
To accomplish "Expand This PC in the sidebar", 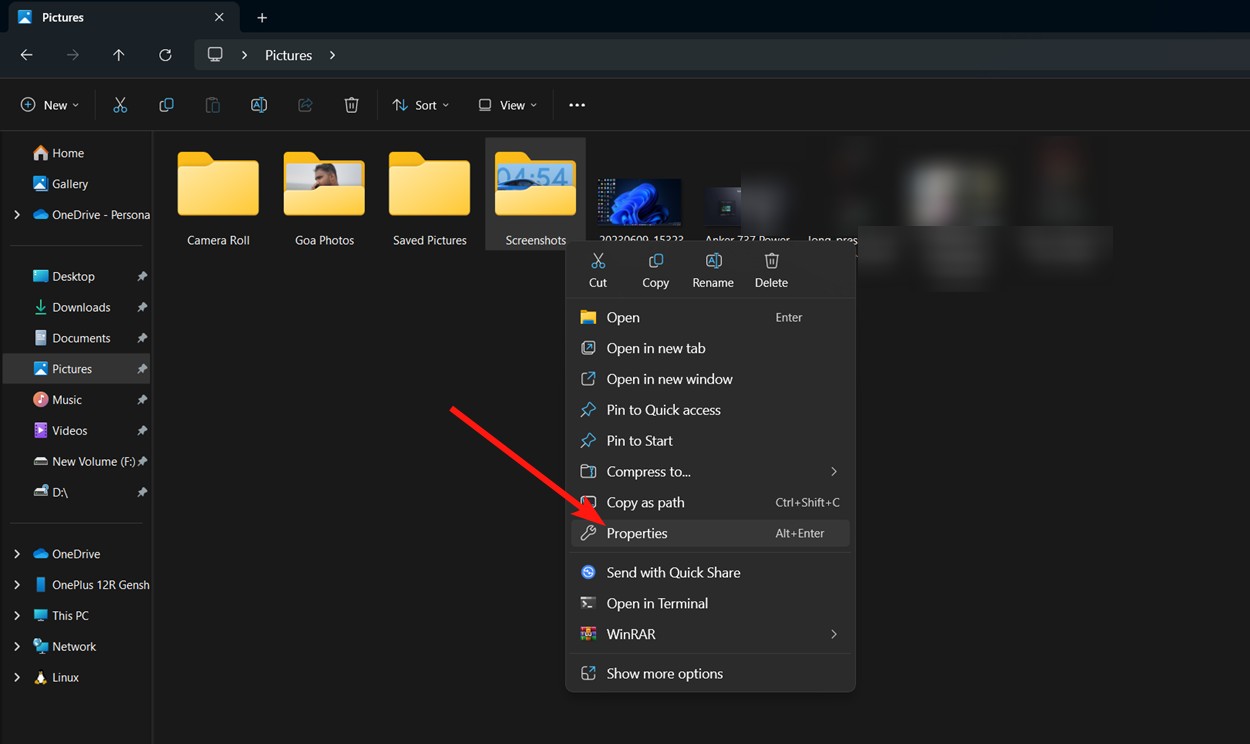I will tap(17, 615).
